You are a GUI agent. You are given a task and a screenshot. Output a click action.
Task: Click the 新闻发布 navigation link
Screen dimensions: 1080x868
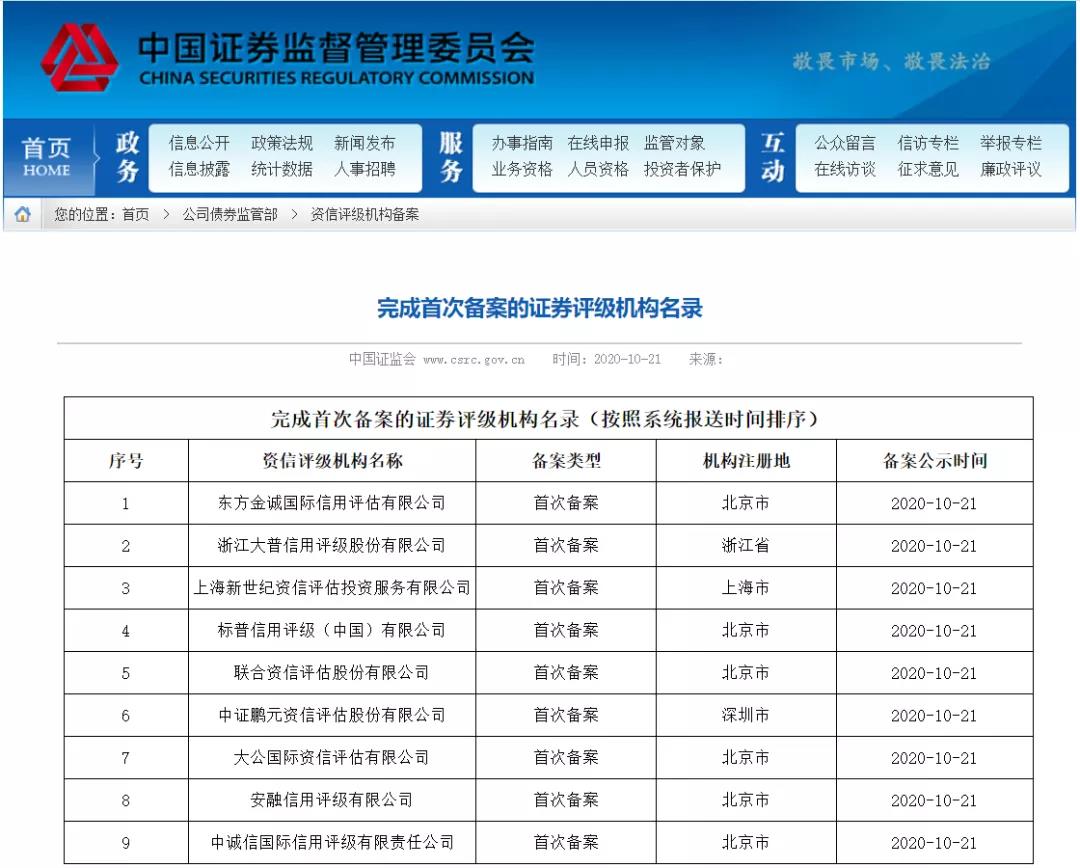[x=367, y=143]
